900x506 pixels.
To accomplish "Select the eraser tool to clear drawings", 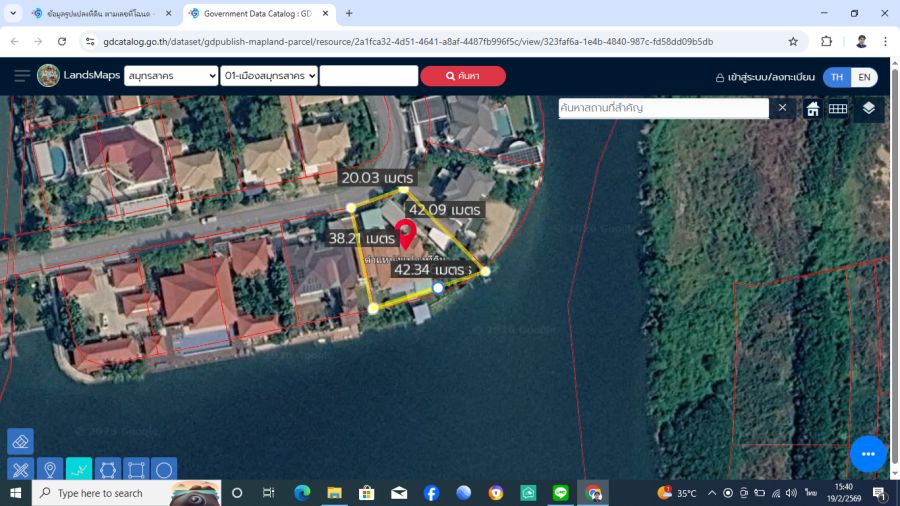I will [20, 441].
